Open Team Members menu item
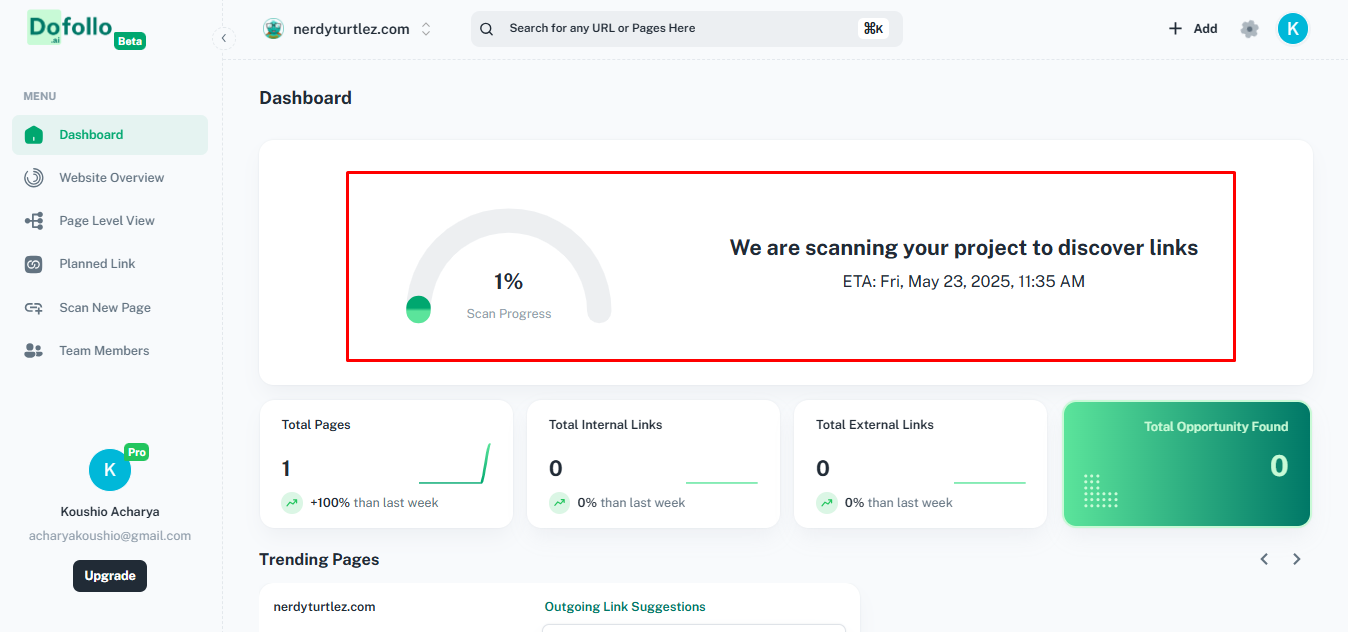The width and height of the screenshot is (1348, 632). (110, 351)
